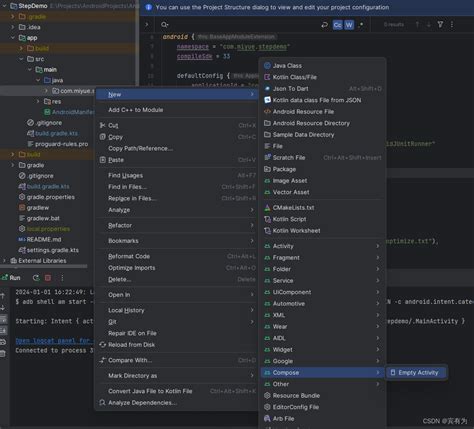Screen dimensions: 474x429
Task: Expand the Activity submenu arrow
Action: [378, 246]
